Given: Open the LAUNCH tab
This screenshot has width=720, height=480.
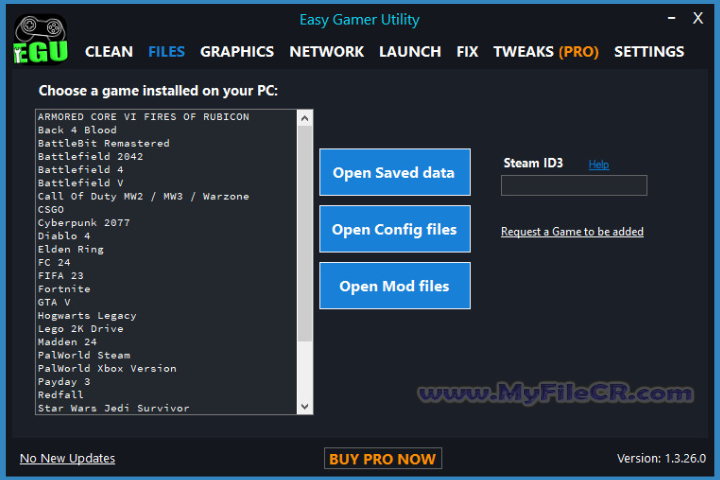Looking at the screenshot, I should coord(410,52).
